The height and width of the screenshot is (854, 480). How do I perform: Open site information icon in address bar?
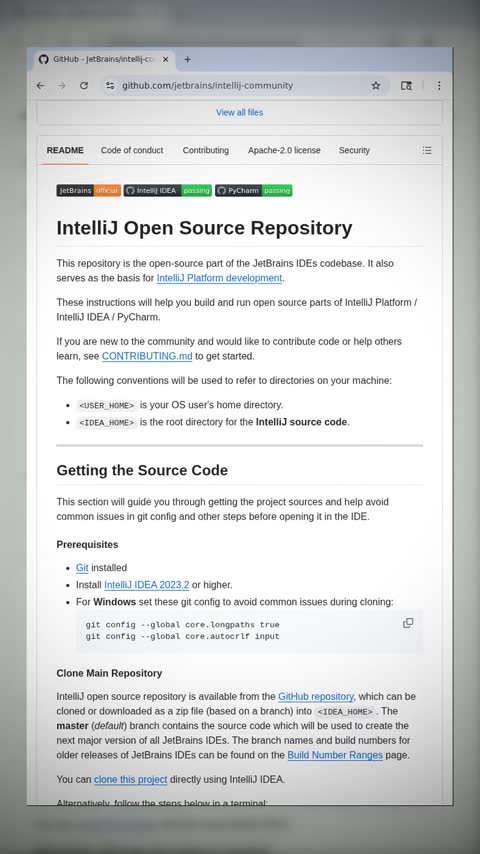point(110,86)
